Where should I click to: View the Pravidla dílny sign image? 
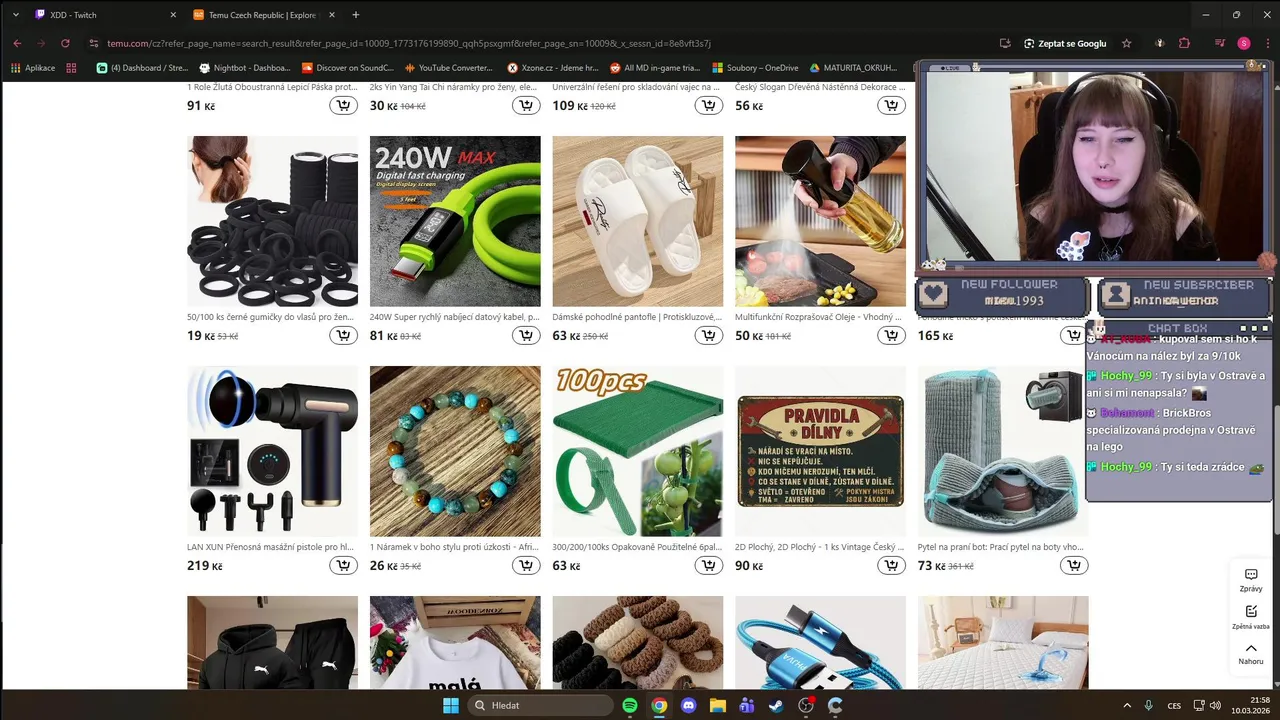[820, 451]
